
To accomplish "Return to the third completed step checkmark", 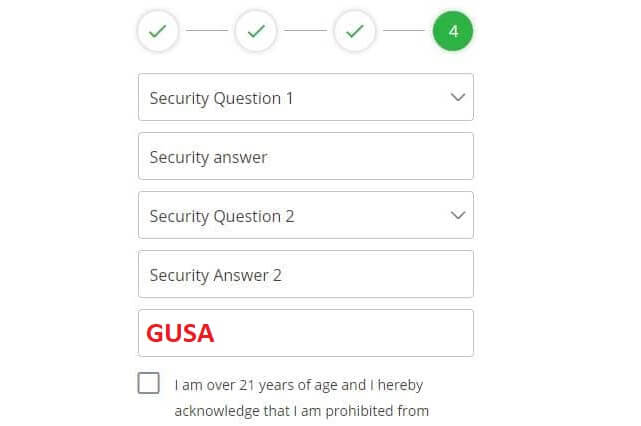I will pyautogui.click(x=354, y=31).
